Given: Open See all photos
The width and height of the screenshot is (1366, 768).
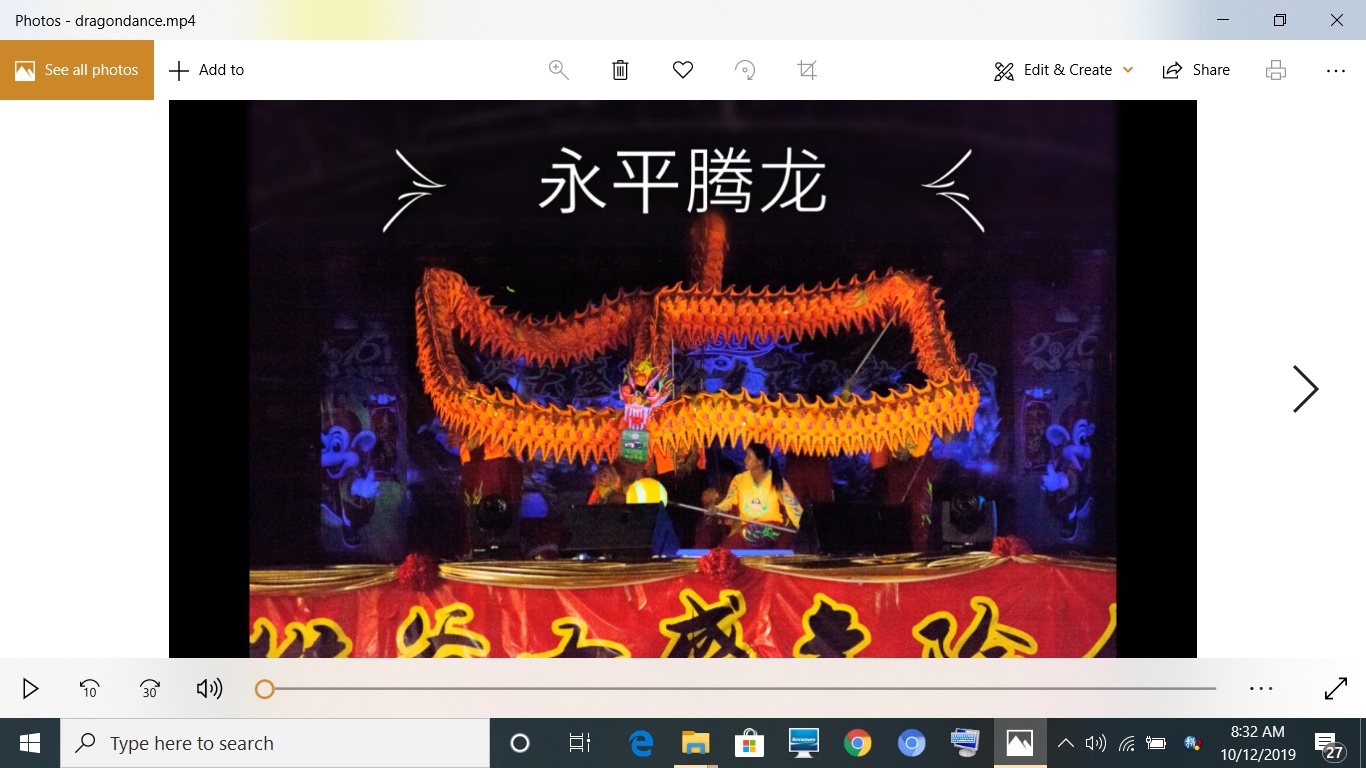Looking at the screenshot, I should 77,70.
